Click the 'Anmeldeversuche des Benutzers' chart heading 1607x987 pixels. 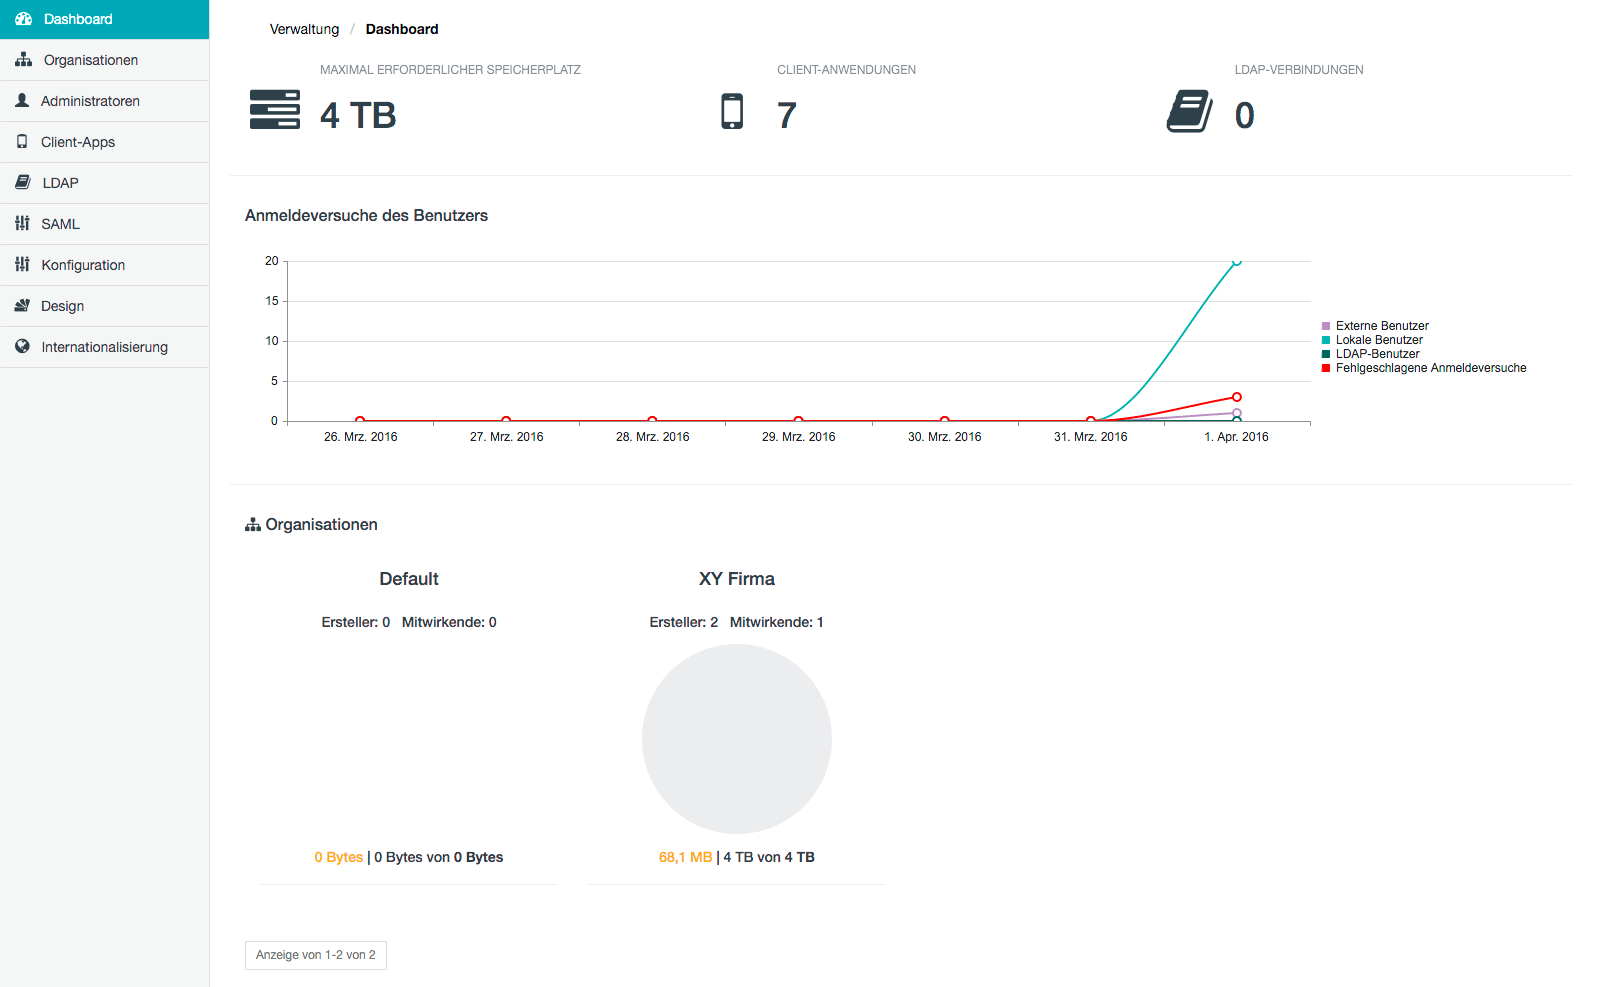tap(366, 216)
